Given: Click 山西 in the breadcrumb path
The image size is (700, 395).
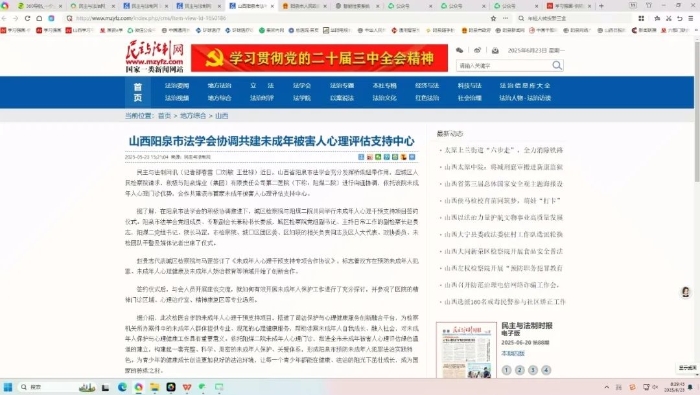Looking at the screenshot, I should tap(221, 116).
